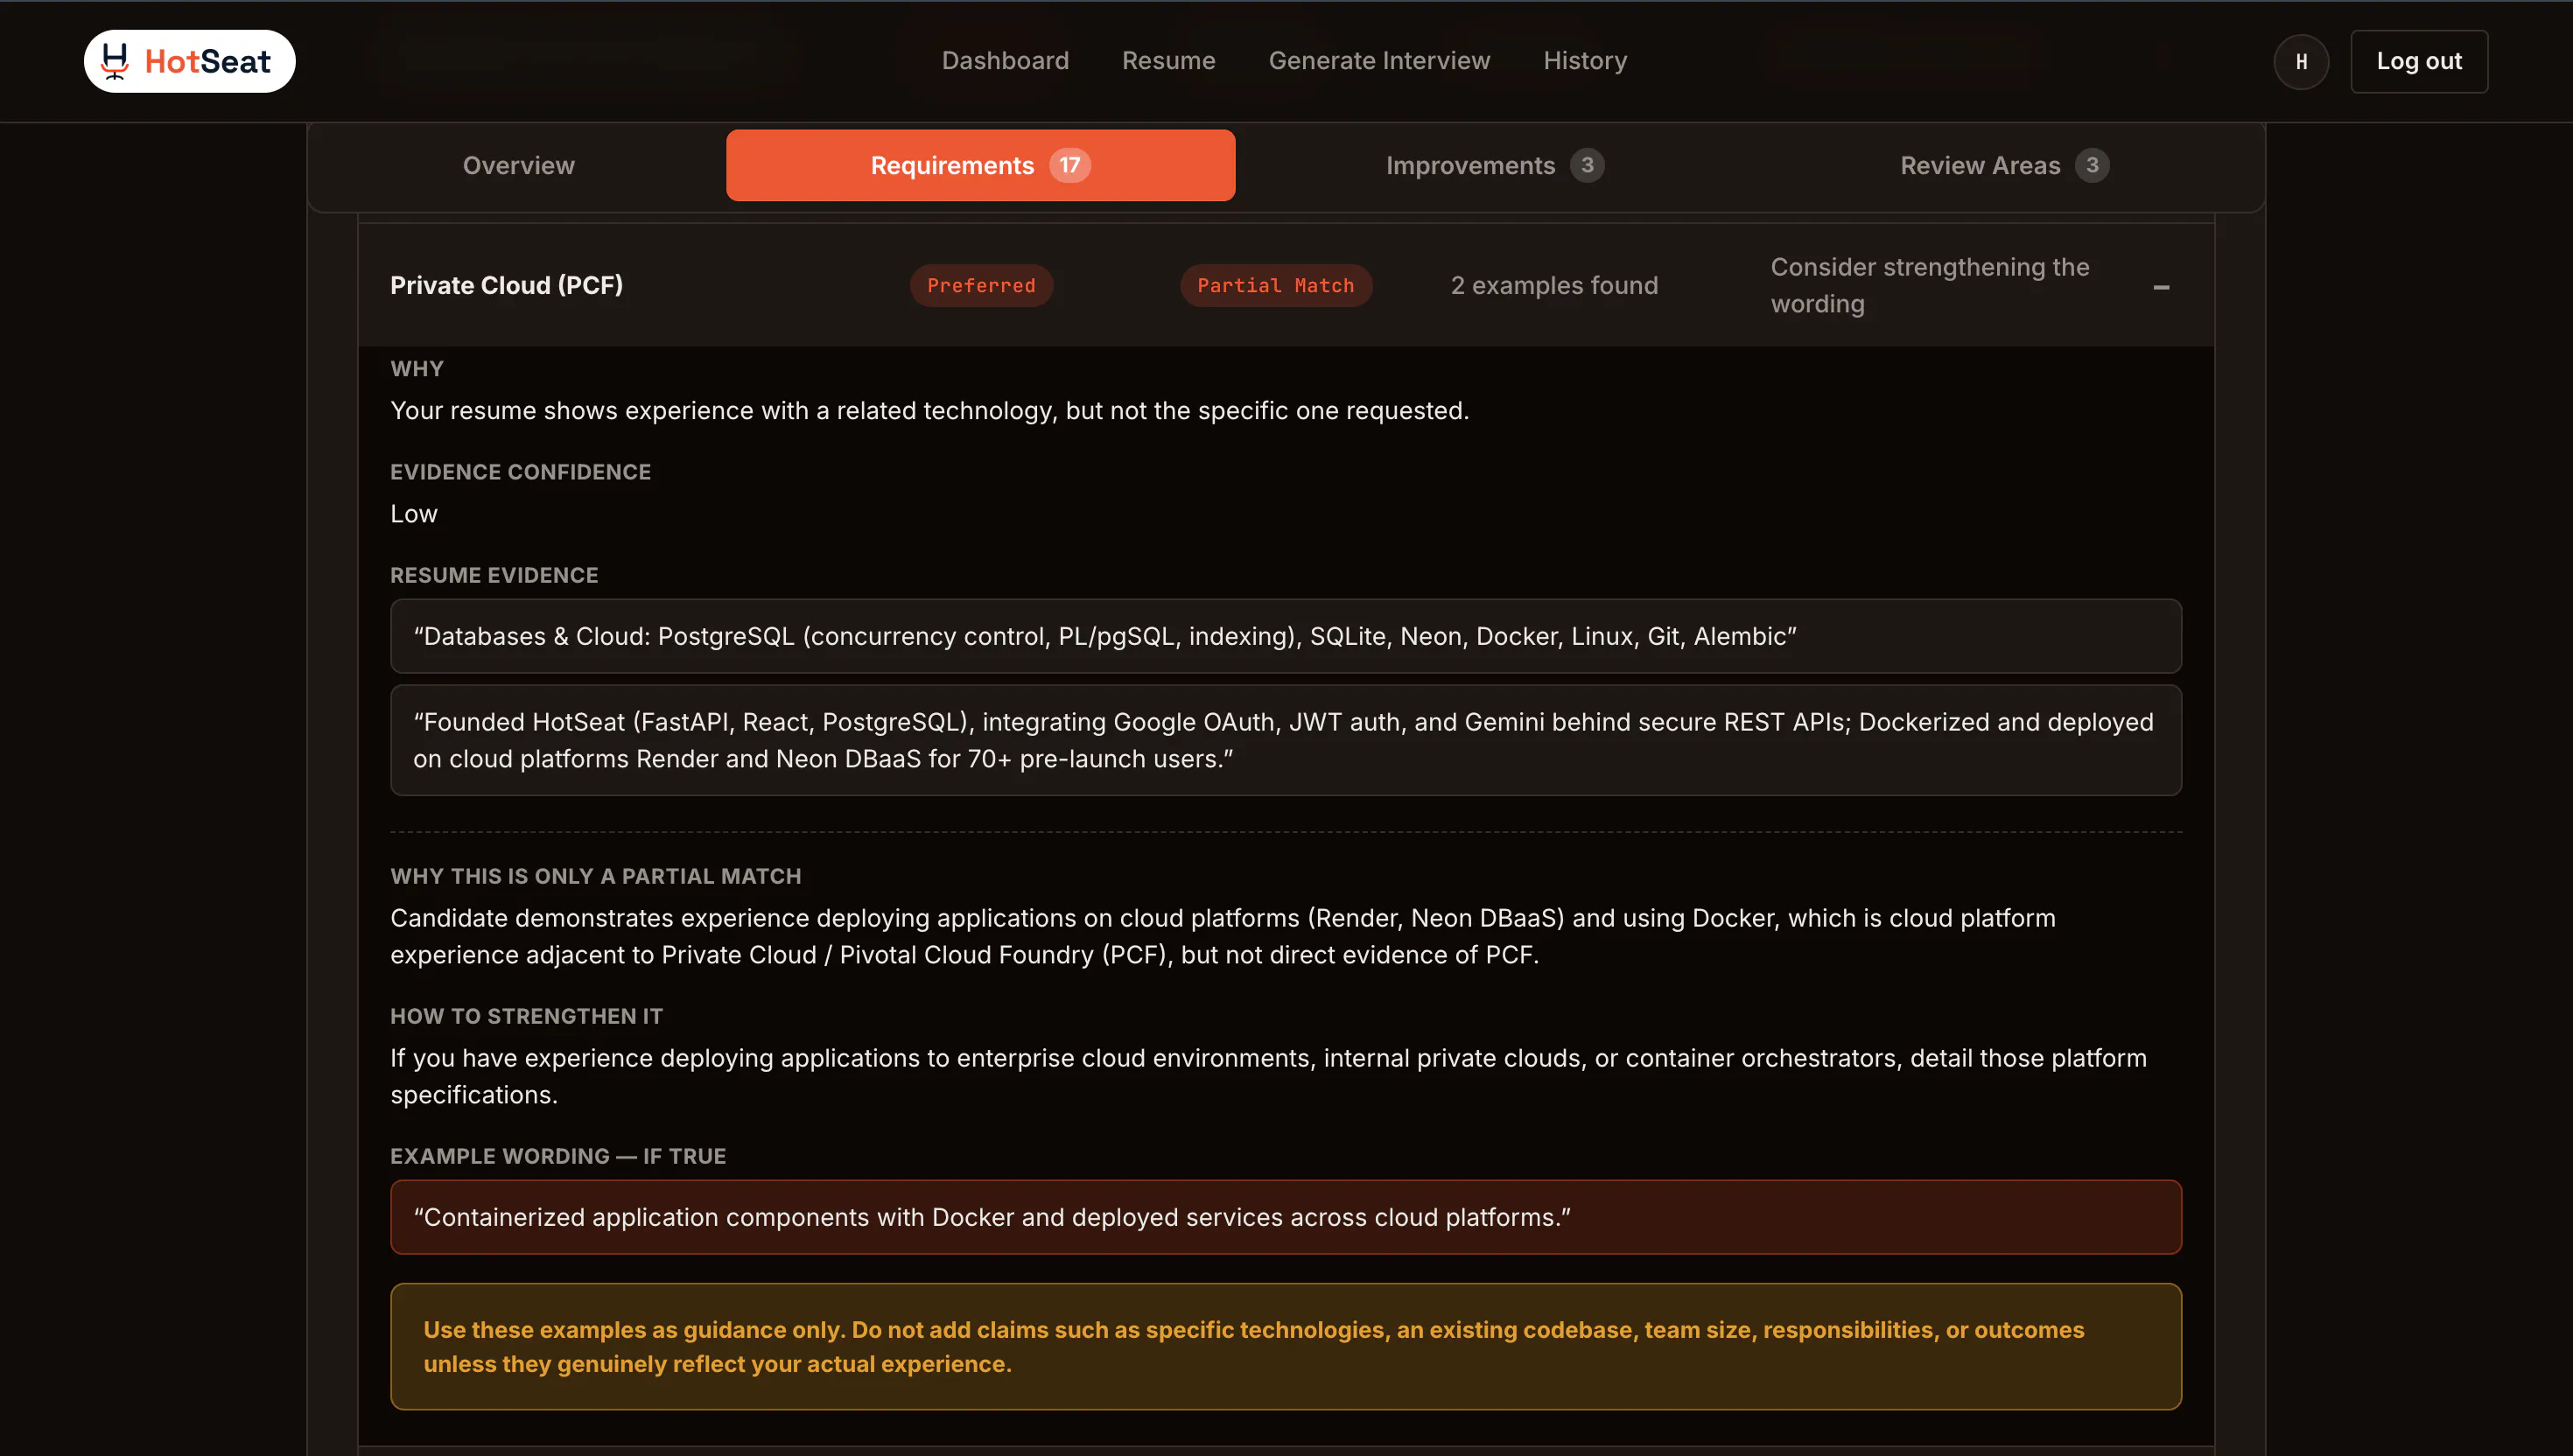This screenshot has width=2573, height=1456.
Task: Open the Review Areas tab
Action: pyautogui.click(x=2004, y=165)
